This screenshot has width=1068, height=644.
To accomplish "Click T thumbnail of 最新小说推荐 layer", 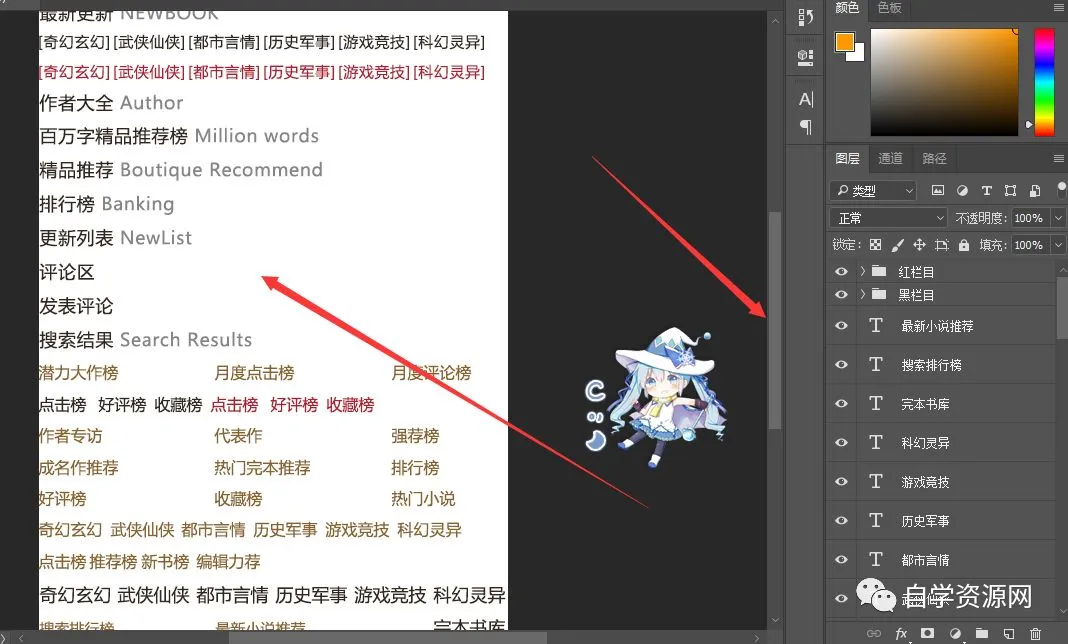I will tap(876, 326).
